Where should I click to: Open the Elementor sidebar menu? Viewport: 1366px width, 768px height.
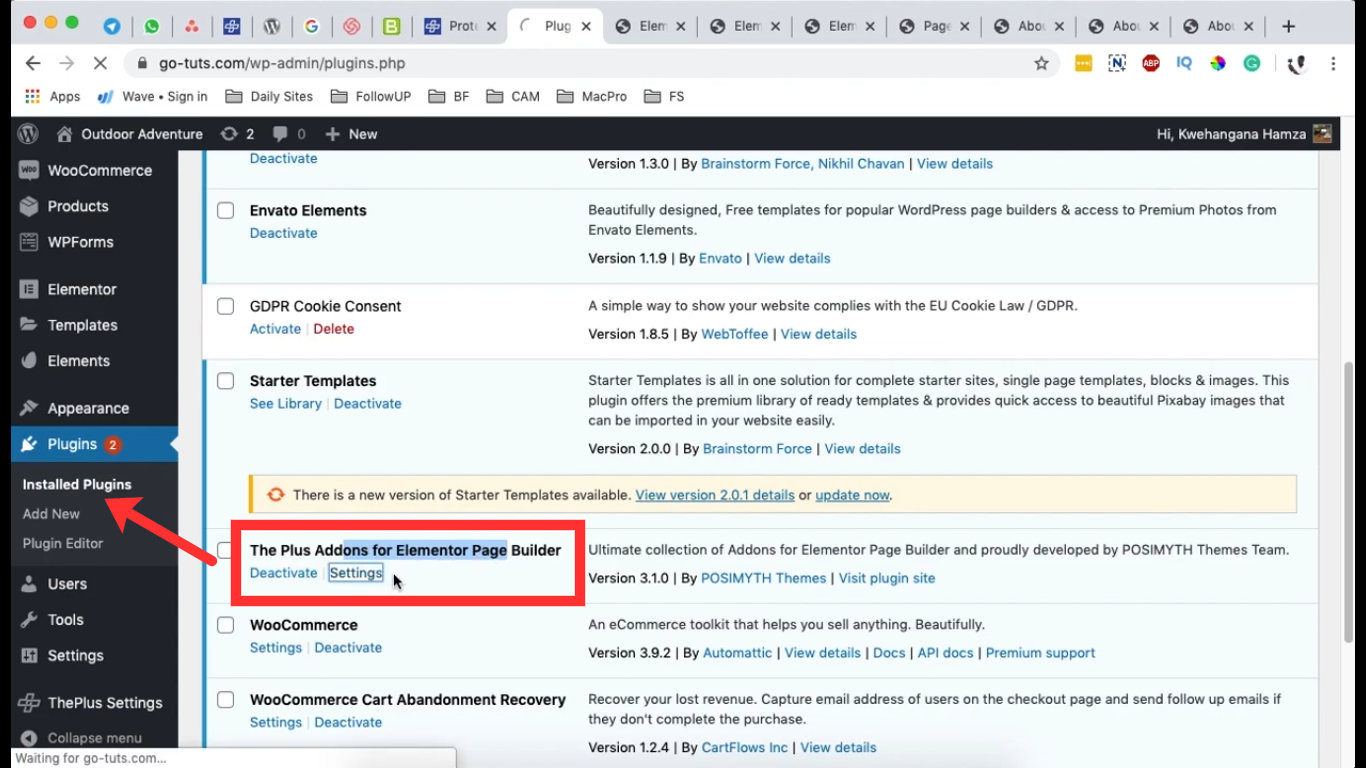(x=95, y=289)
